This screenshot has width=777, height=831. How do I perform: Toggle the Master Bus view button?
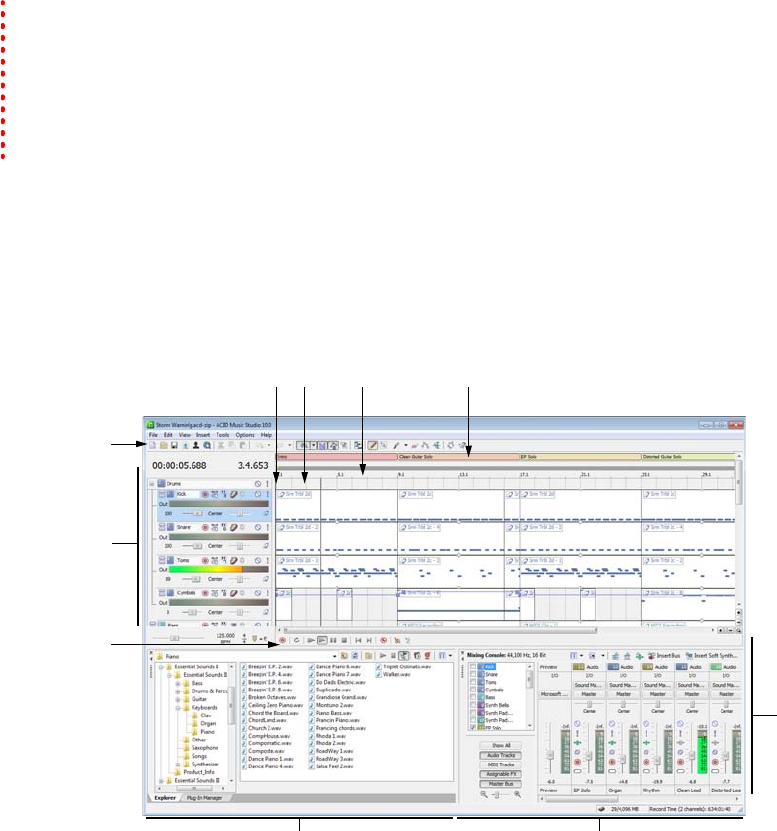tap(500, 784)
